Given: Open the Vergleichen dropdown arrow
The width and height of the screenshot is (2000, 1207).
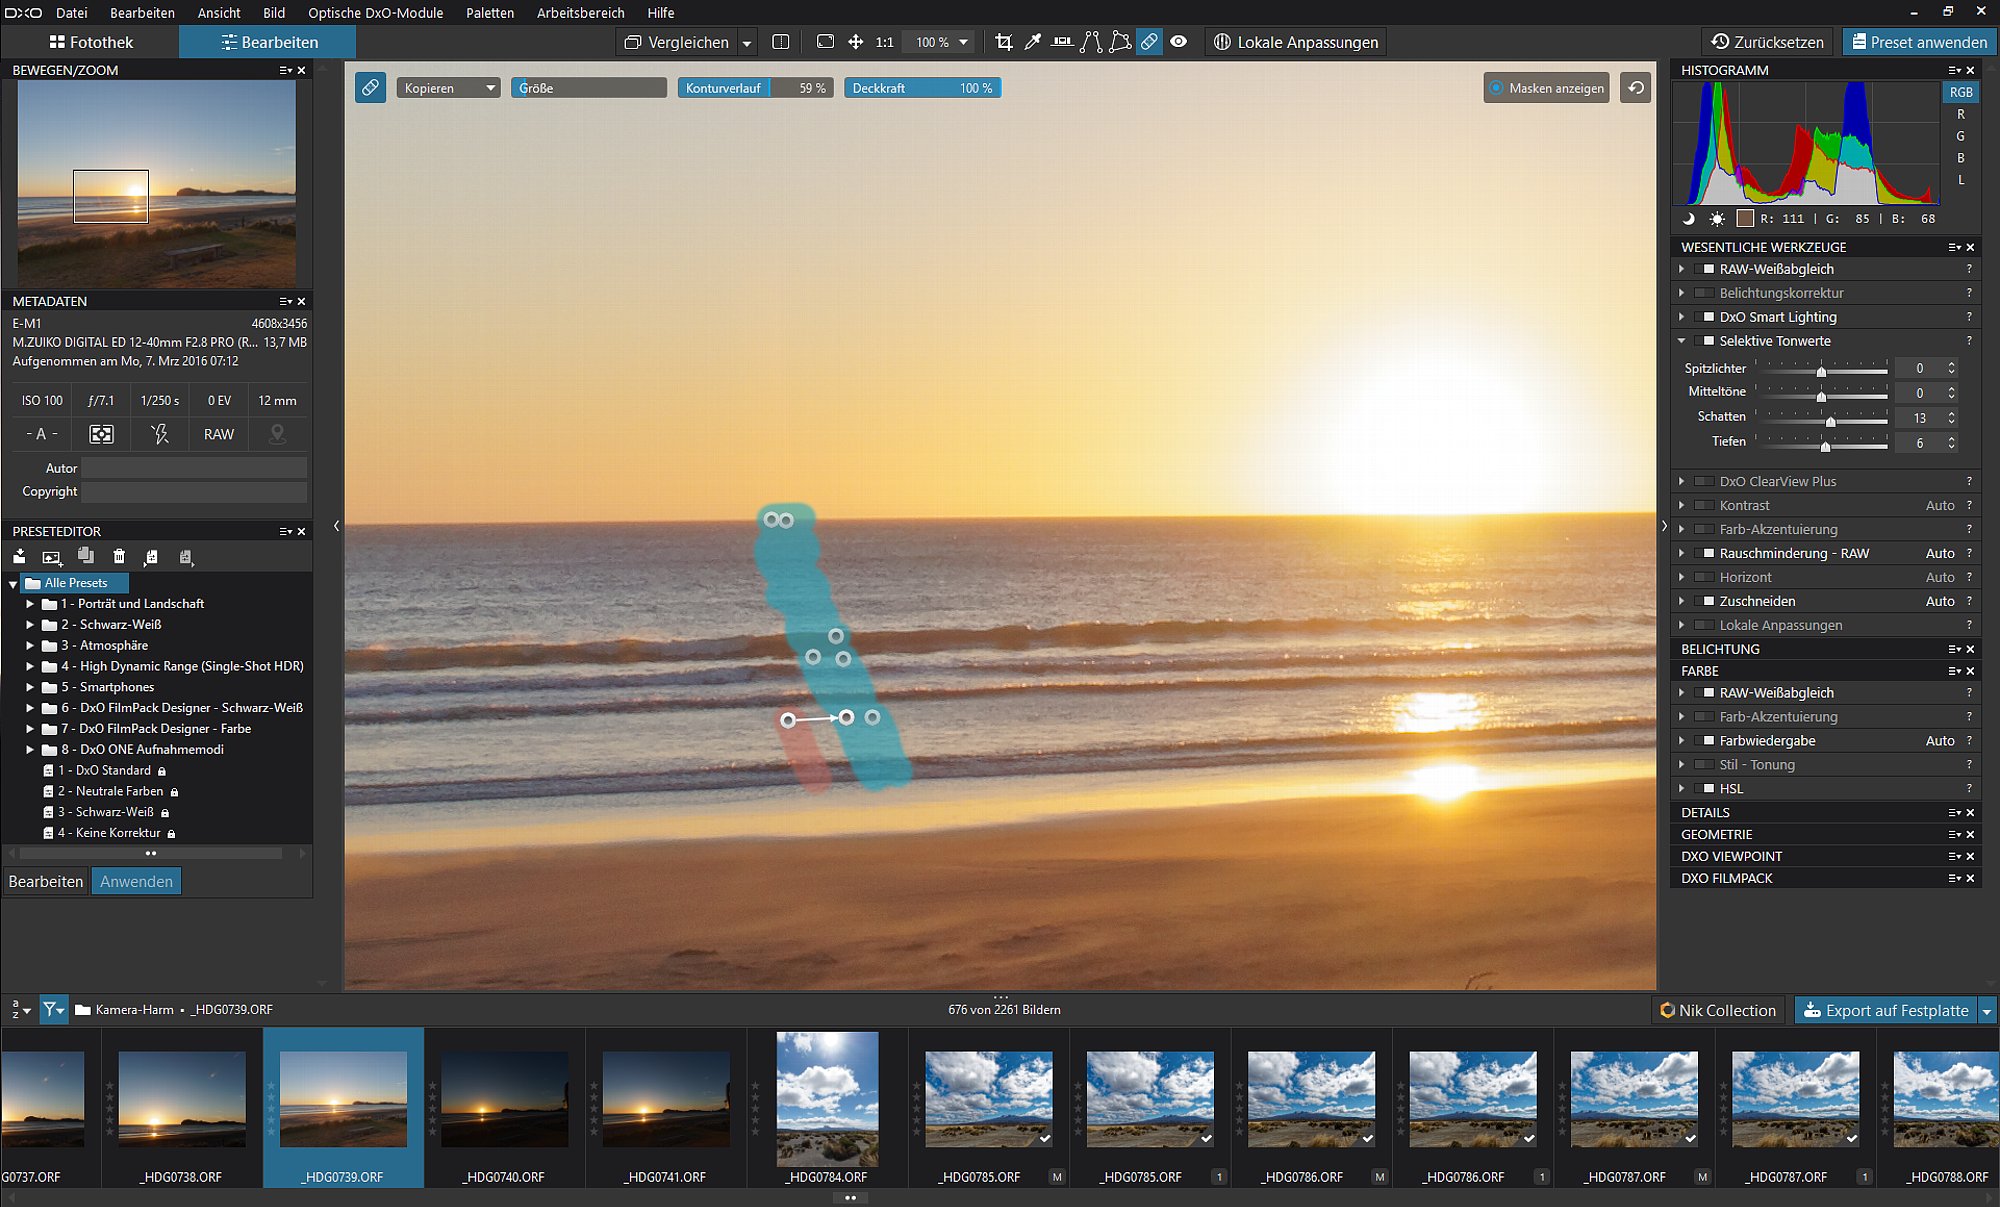Looking at the screenshot, I should (x=746, y=42).
